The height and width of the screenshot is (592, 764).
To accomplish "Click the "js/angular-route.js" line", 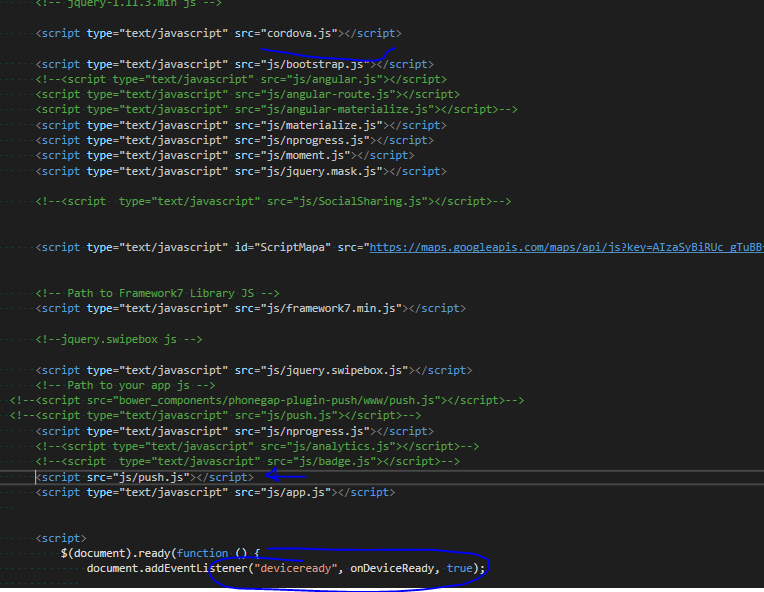I will [248, 95].
